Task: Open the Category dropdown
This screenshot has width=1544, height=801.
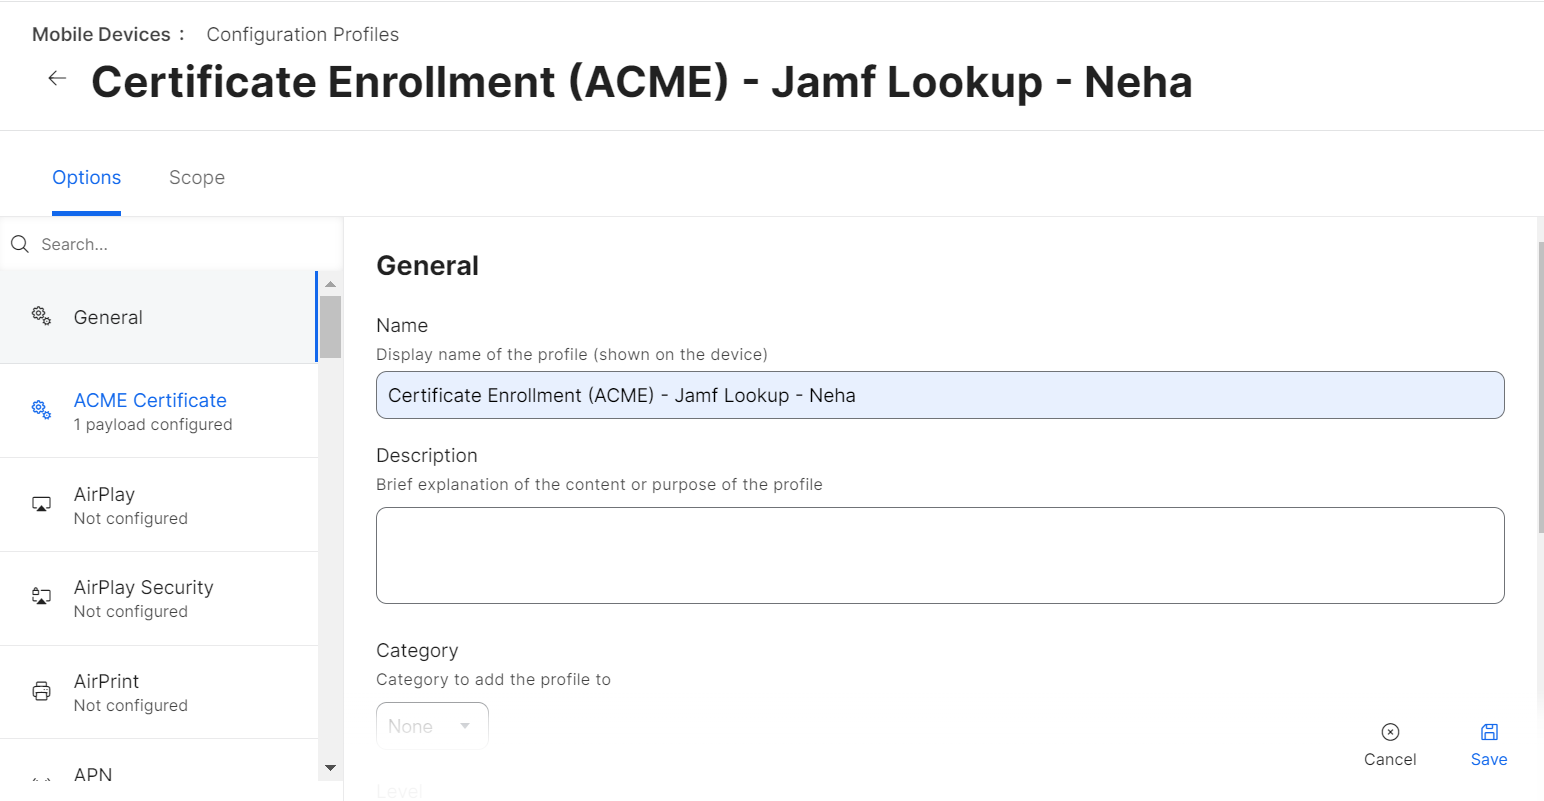Action: click(x=432, y=726)
